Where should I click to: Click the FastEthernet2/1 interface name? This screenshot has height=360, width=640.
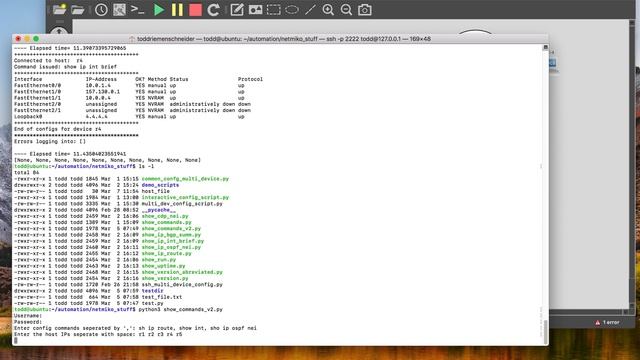38,110
